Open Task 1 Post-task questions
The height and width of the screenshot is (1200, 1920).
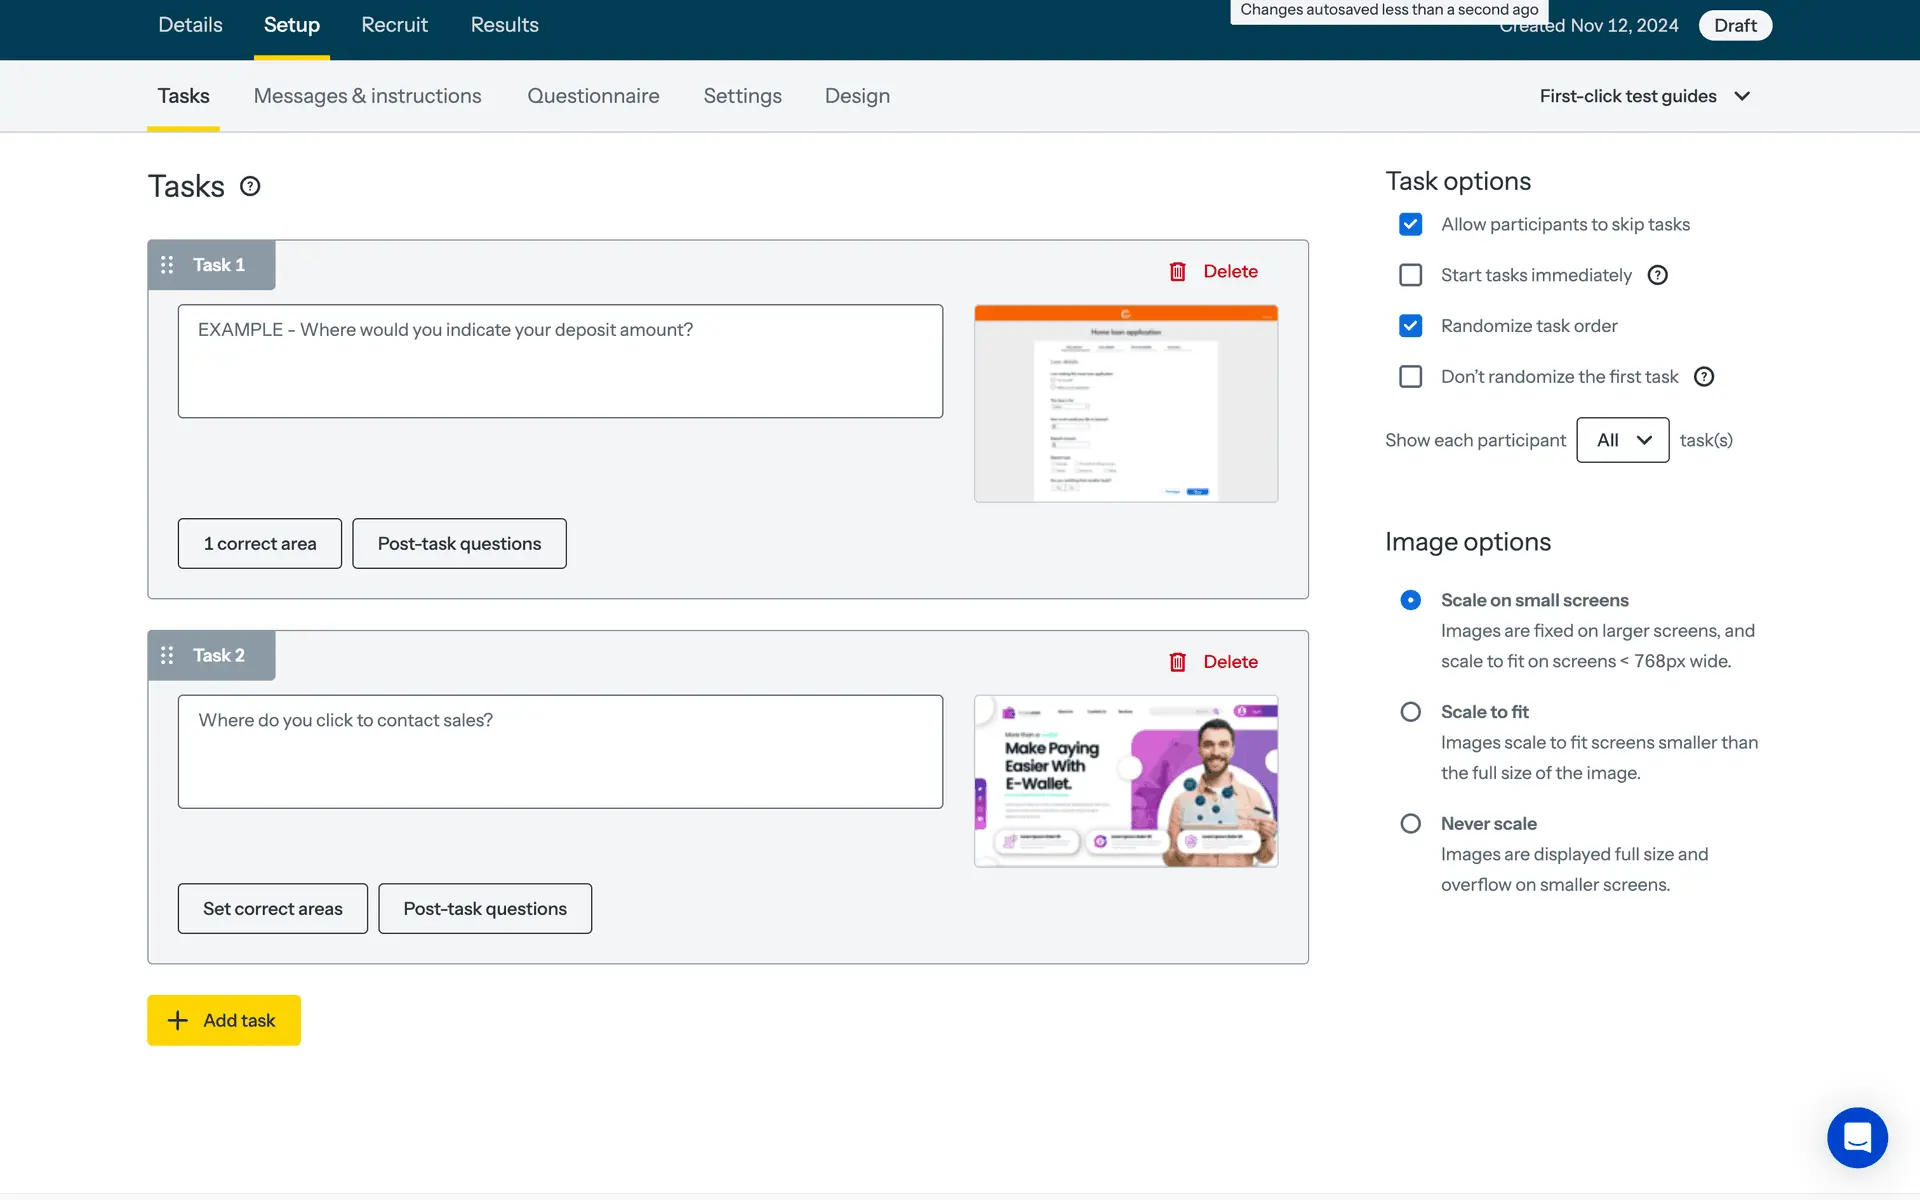click(459, 544)
